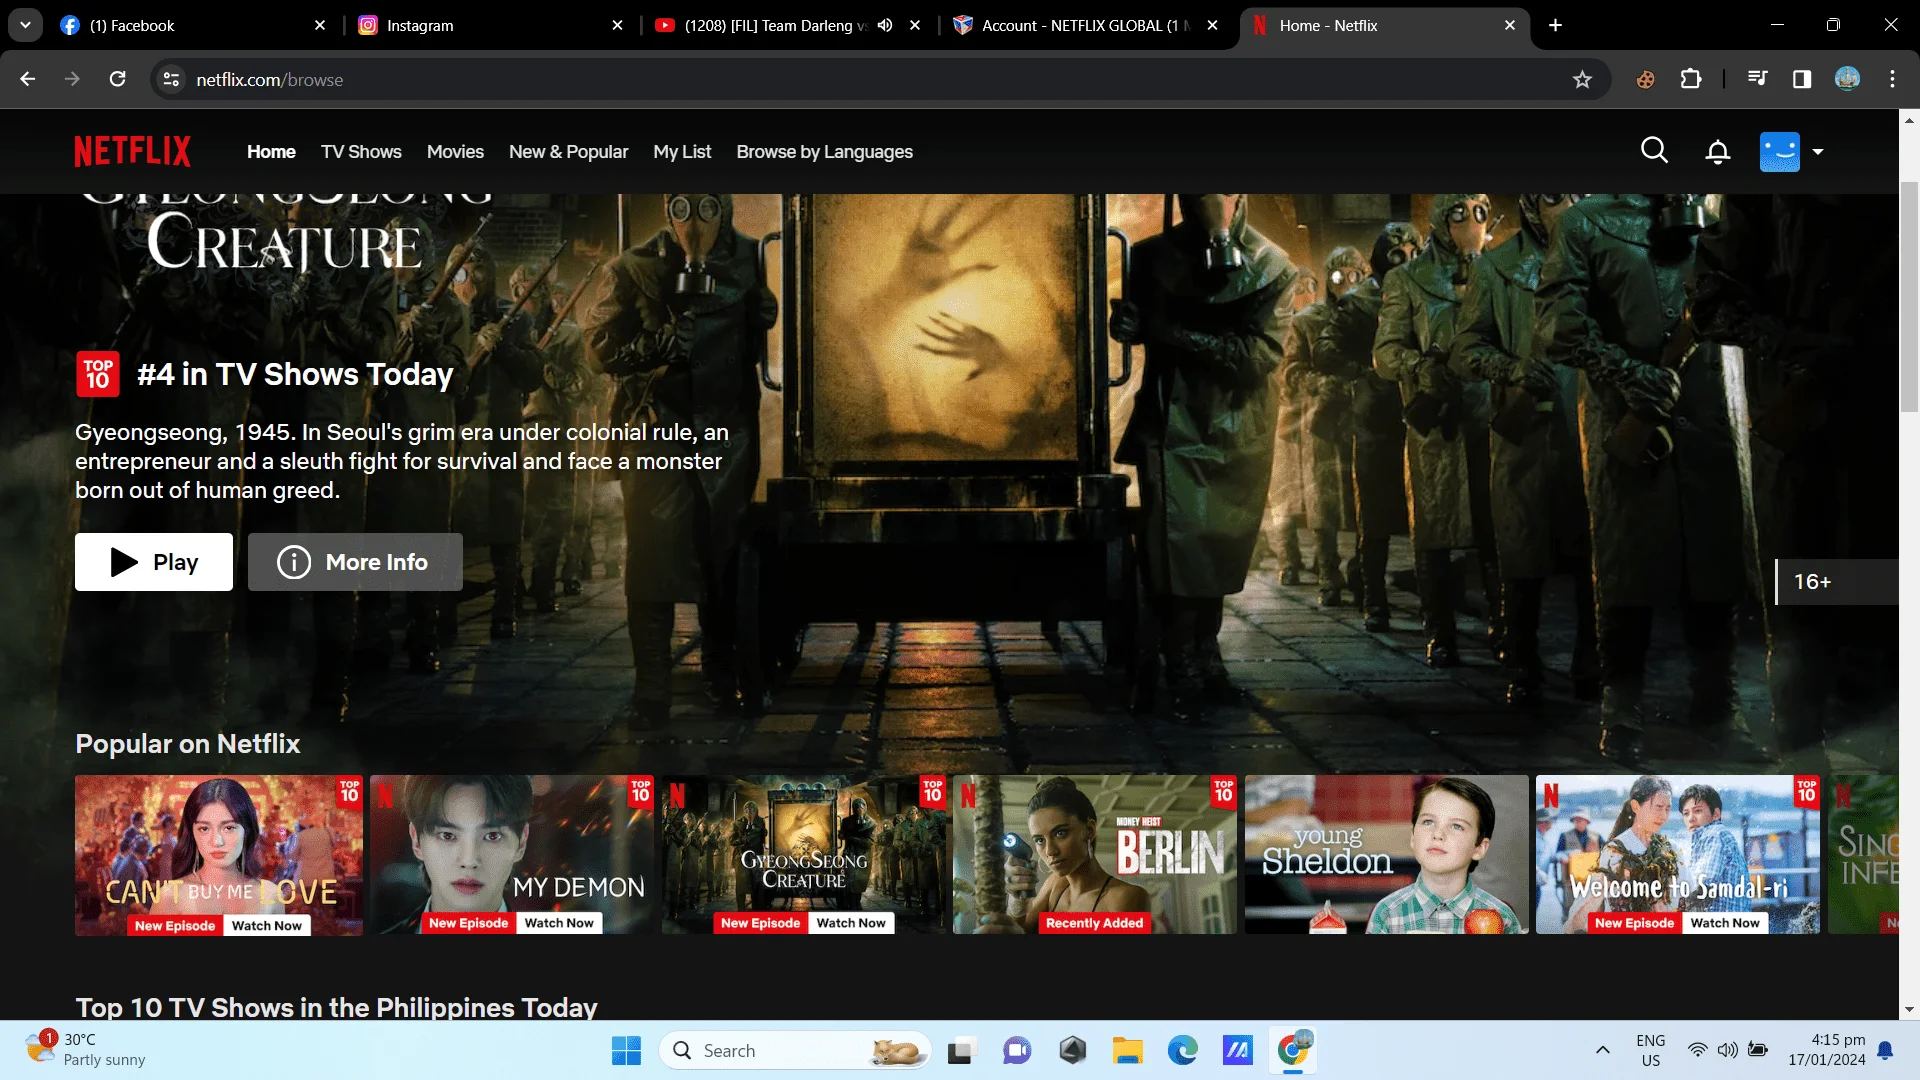Expand the profile menu caret
1920x1080 pixels.
click(1818, 152)
